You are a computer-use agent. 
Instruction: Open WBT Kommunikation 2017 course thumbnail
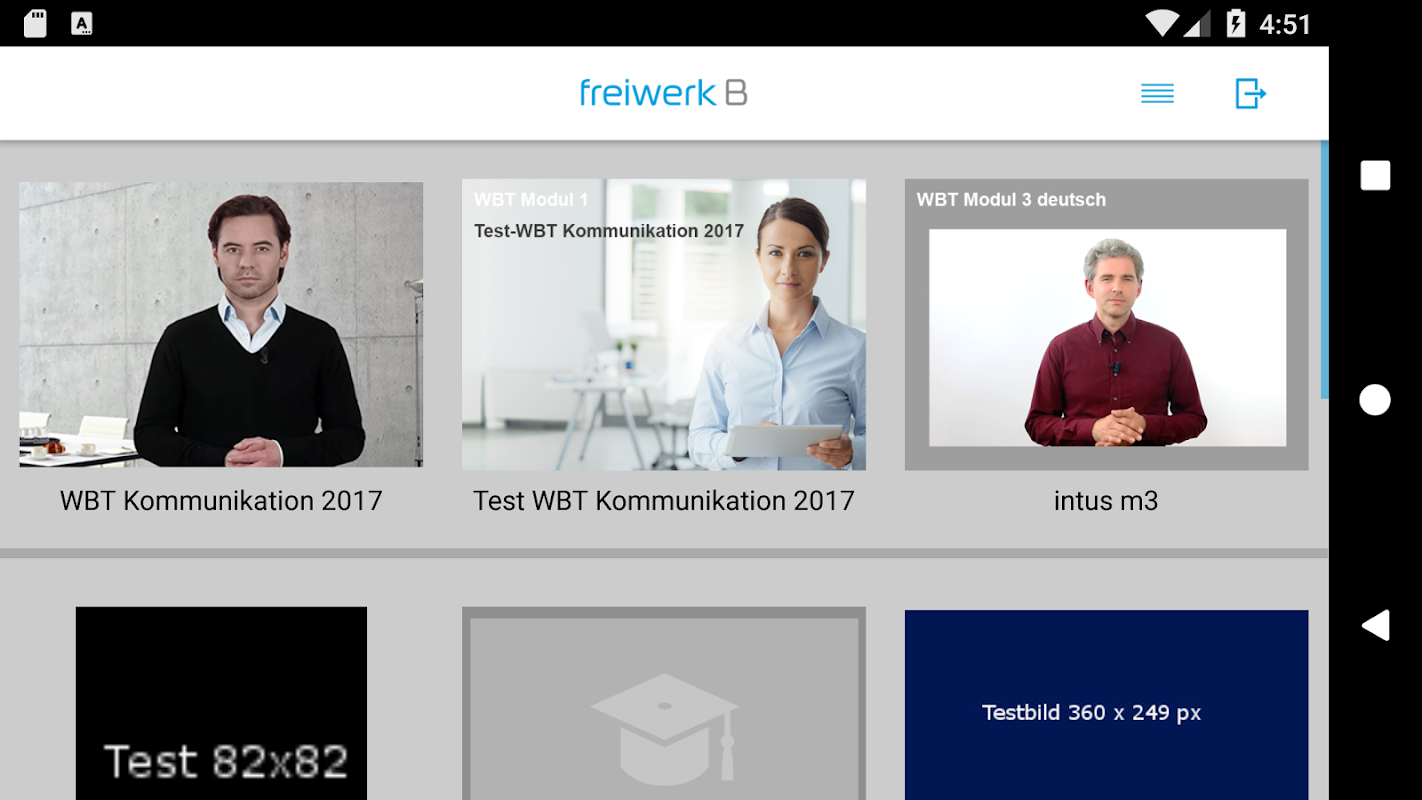(x=221, y=324)
